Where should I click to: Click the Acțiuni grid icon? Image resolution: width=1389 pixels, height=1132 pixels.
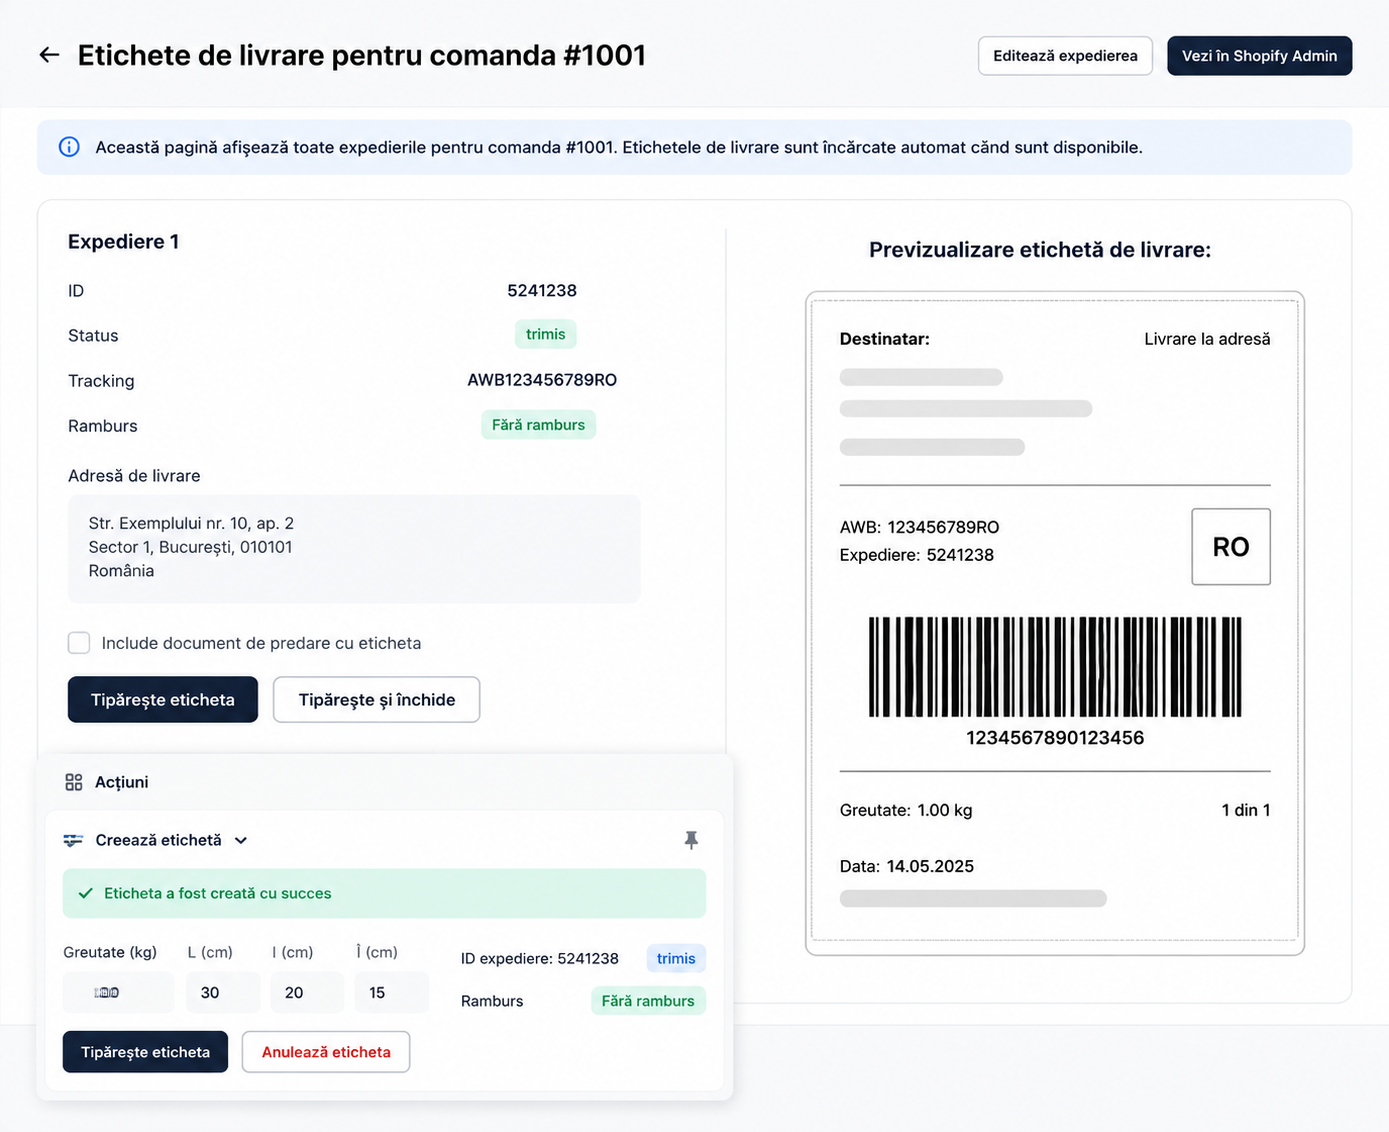click(x=74, y=782)
